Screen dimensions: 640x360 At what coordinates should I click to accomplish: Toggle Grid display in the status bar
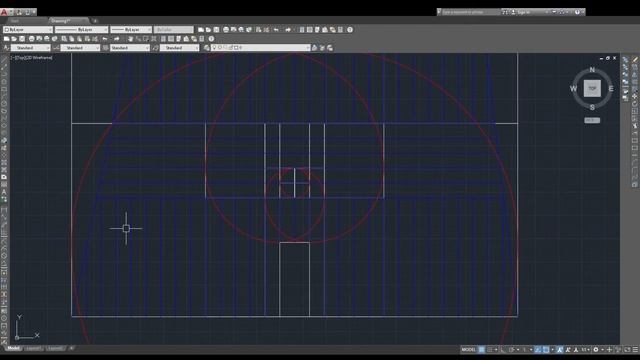pyautogui.click(x=482, y=350)
